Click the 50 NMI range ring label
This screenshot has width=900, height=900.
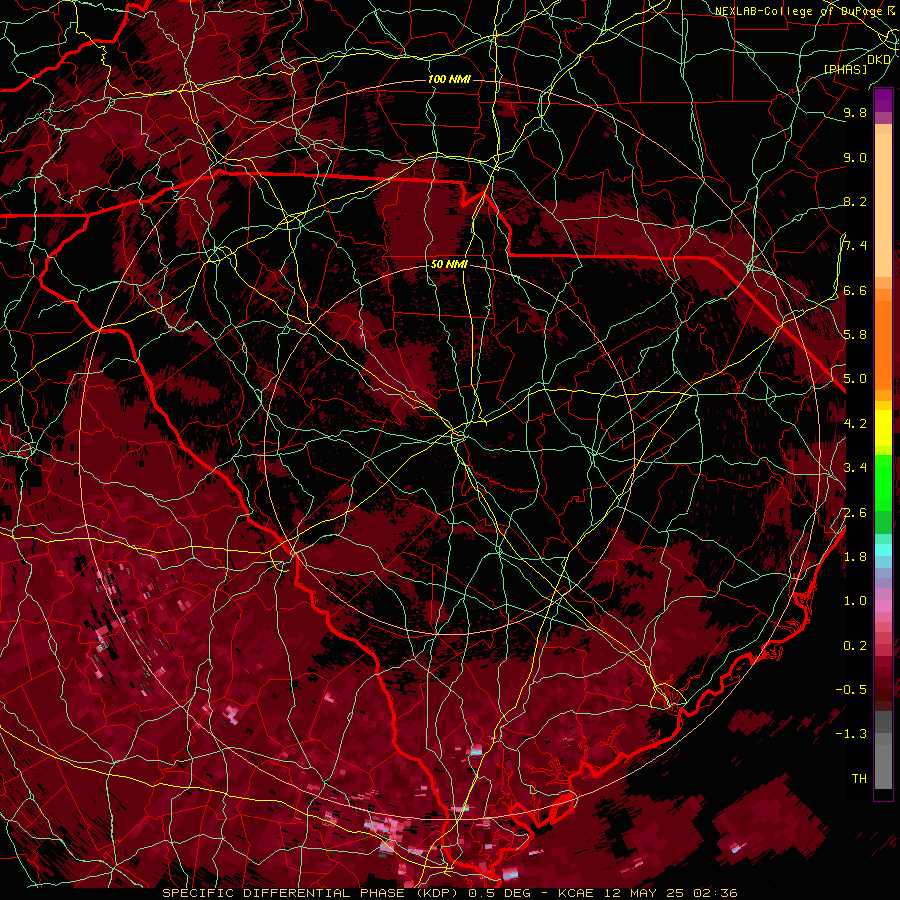449,264
